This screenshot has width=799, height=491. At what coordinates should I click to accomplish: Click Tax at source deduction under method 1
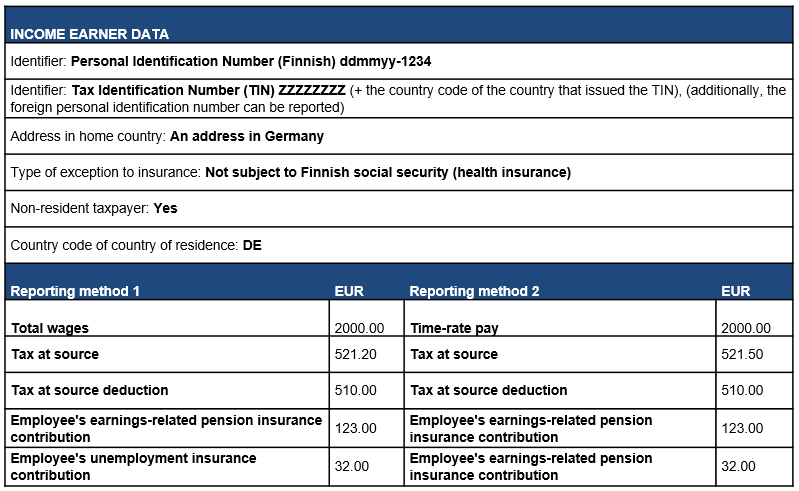coord(89,390)
